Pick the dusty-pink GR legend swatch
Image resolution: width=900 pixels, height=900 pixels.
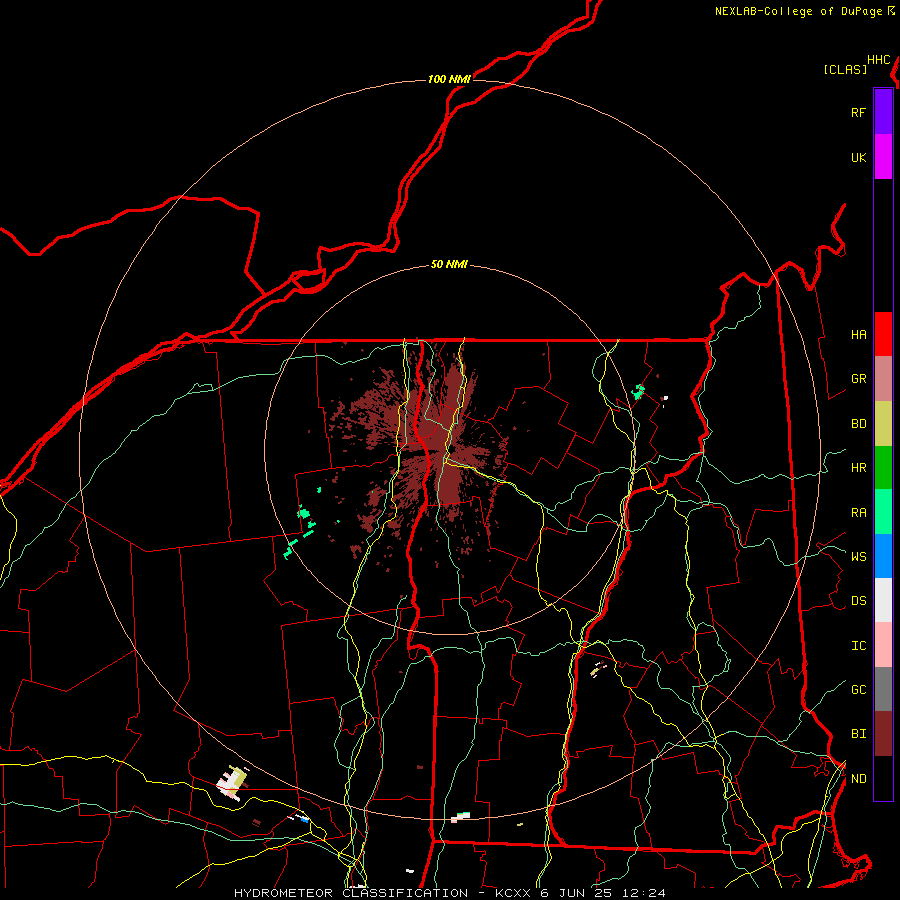tap(883, 379)
